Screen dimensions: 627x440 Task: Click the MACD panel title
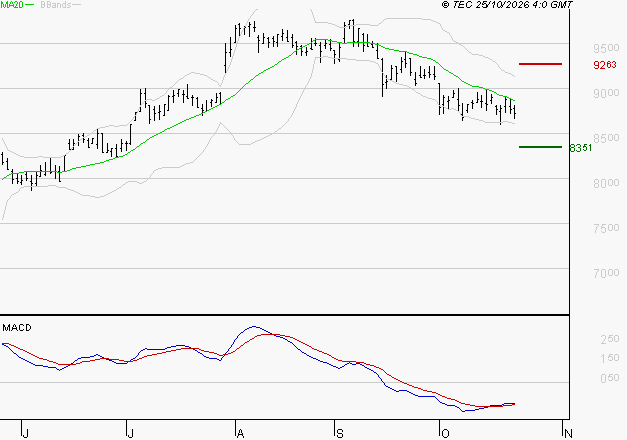pyautogui.click(x=17, y=328)
